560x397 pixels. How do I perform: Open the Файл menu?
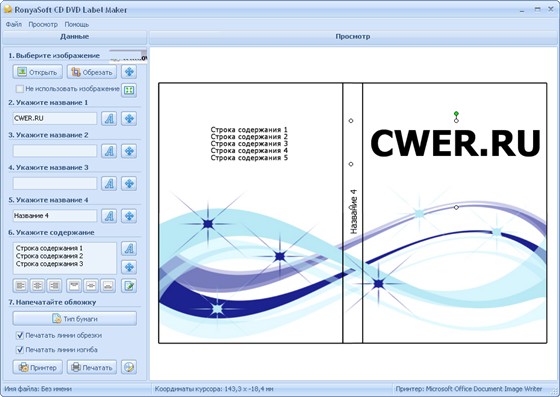tap(14, 24)
